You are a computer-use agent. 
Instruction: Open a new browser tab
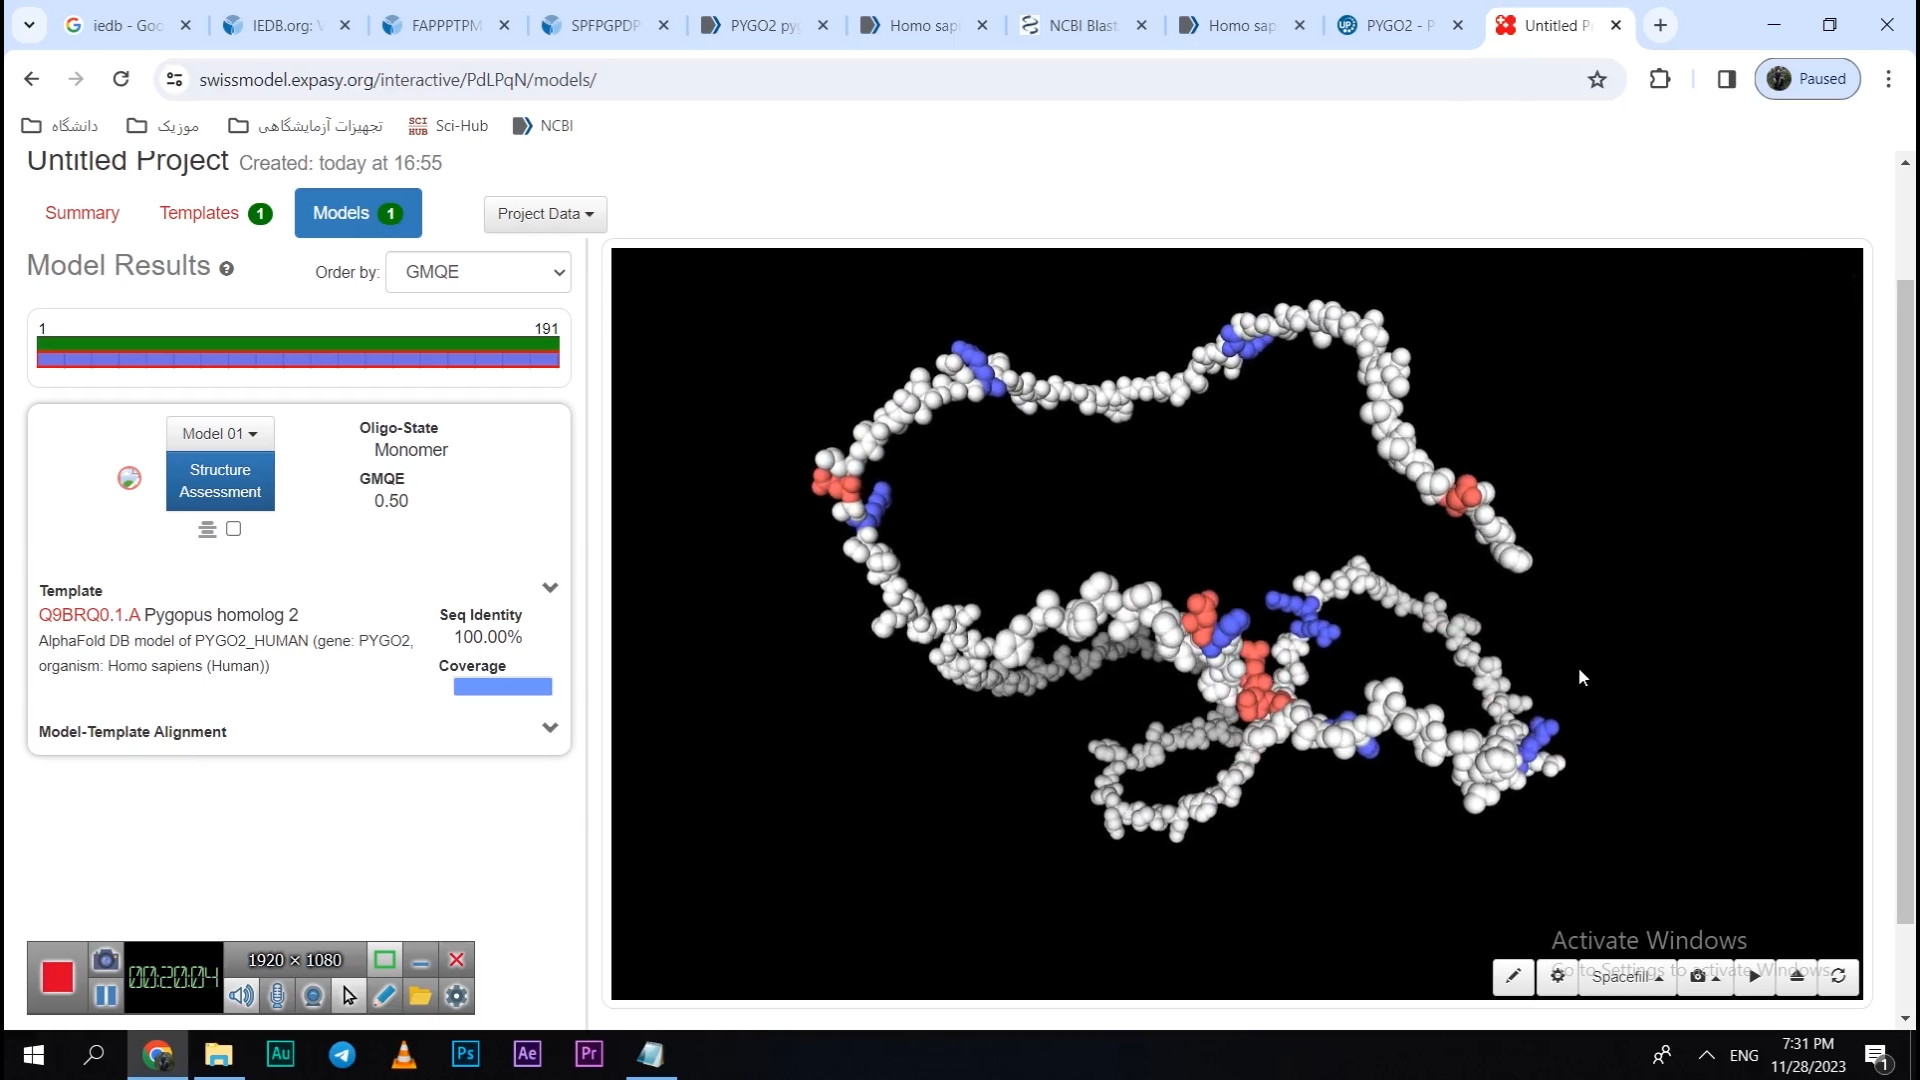pyautogui.click(x=1660, y=25)
